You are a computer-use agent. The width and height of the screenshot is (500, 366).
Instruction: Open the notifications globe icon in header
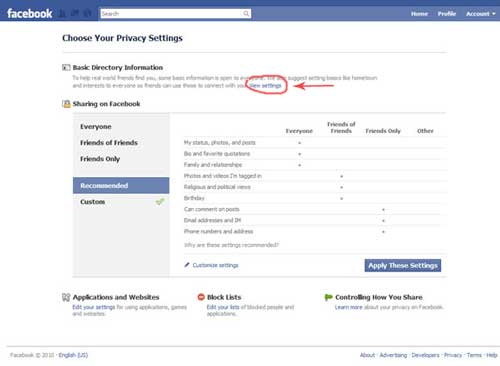pos(87,13)
